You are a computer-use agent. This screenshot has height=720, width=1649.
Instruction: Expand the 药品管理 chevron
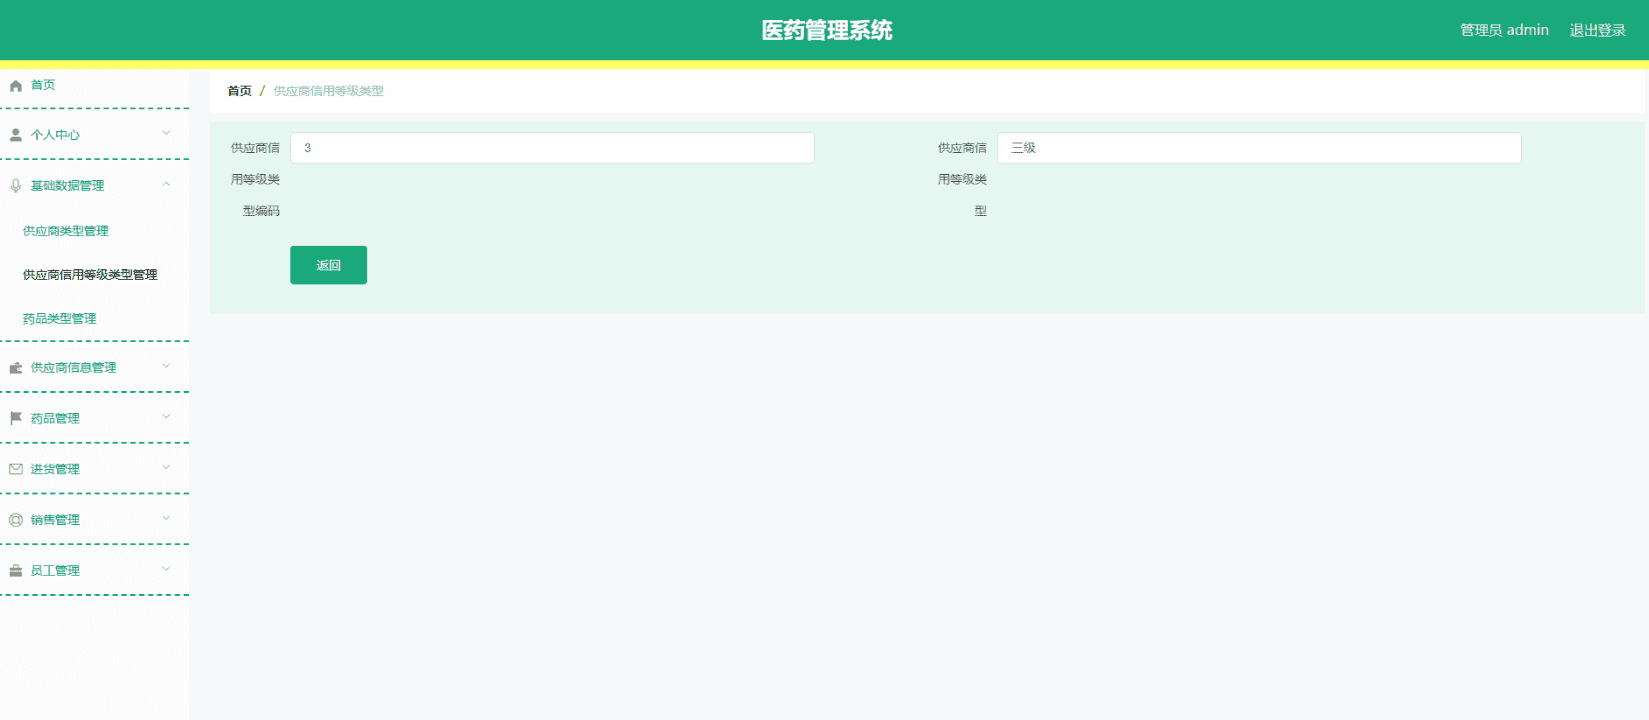166,416
